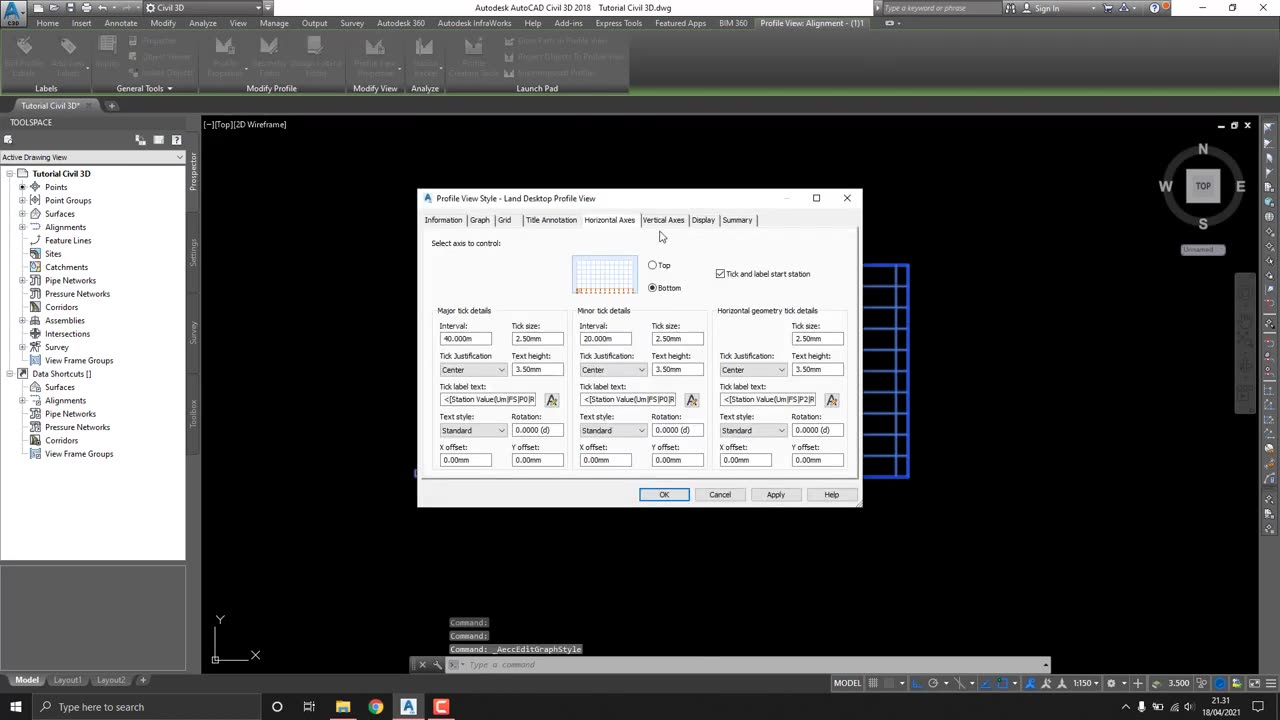Click the status bar customization menu icon
The width and height of the screenshot is (1280, 720).
(x=1271, y=683)
